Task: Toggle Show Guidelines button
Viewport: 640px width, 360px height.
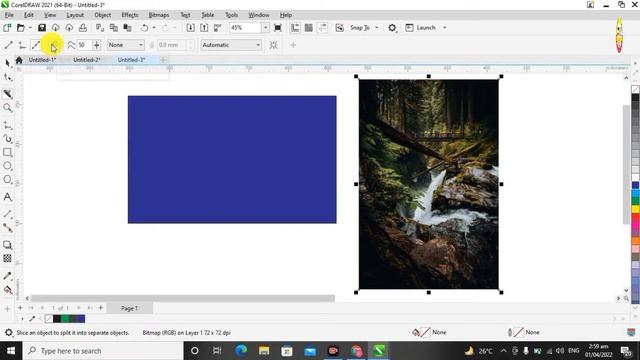Action: click(322, 28)
